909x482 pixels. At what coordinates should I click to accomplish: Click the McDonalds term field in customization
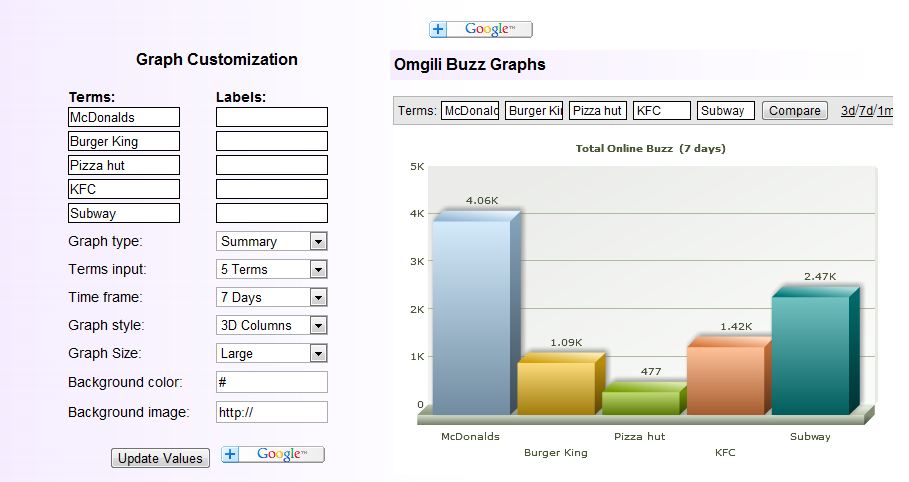[124, 117]
